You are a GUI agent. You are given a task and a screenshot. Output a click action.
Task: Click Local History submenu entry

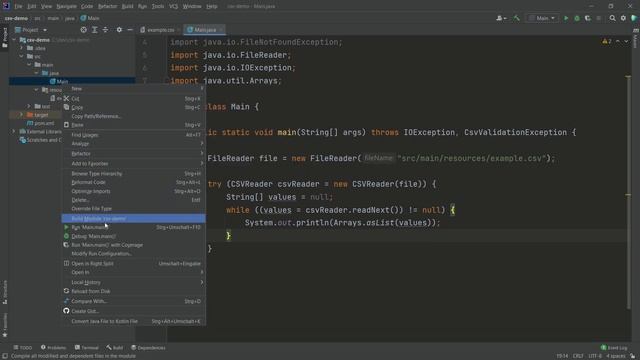(x=133, y=282)
